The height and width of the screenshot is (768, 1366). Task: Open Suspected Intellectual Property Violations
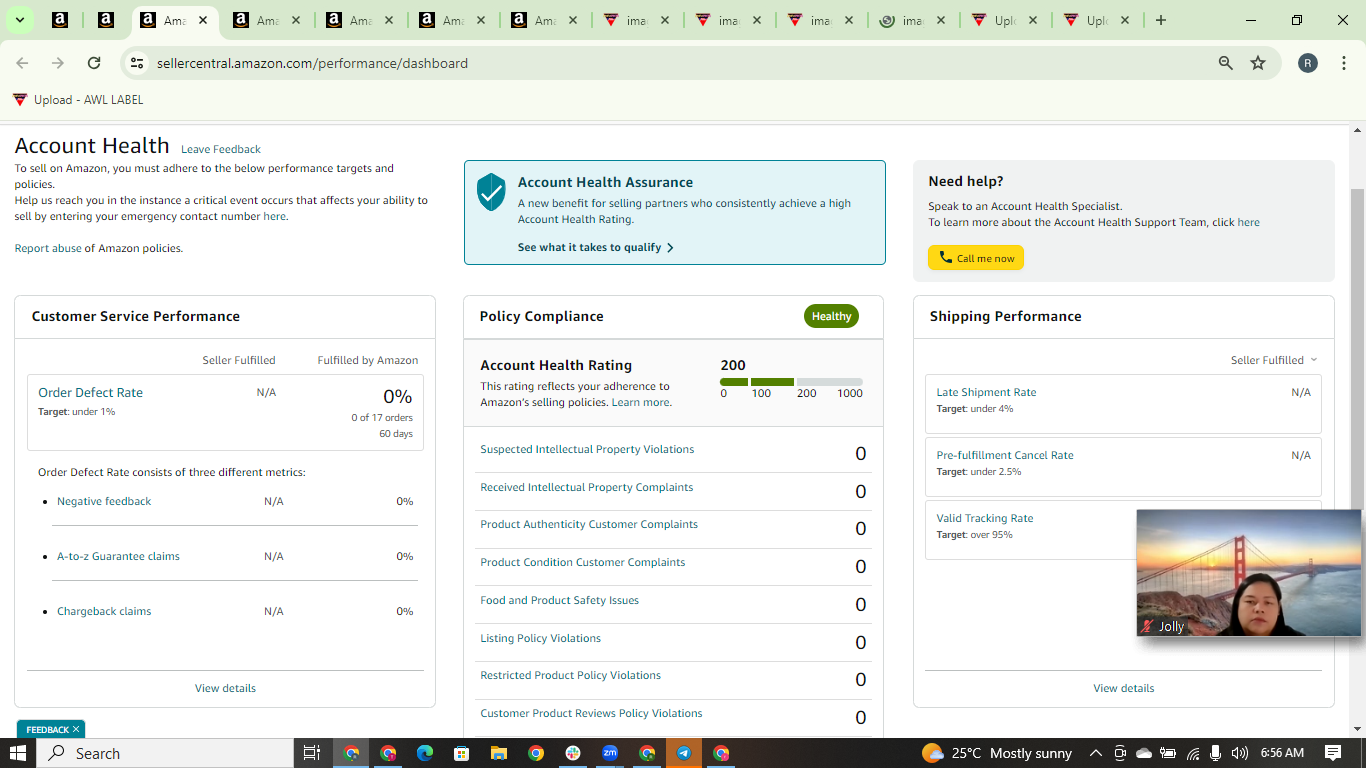pyautogui.click(x=587, y=449)
